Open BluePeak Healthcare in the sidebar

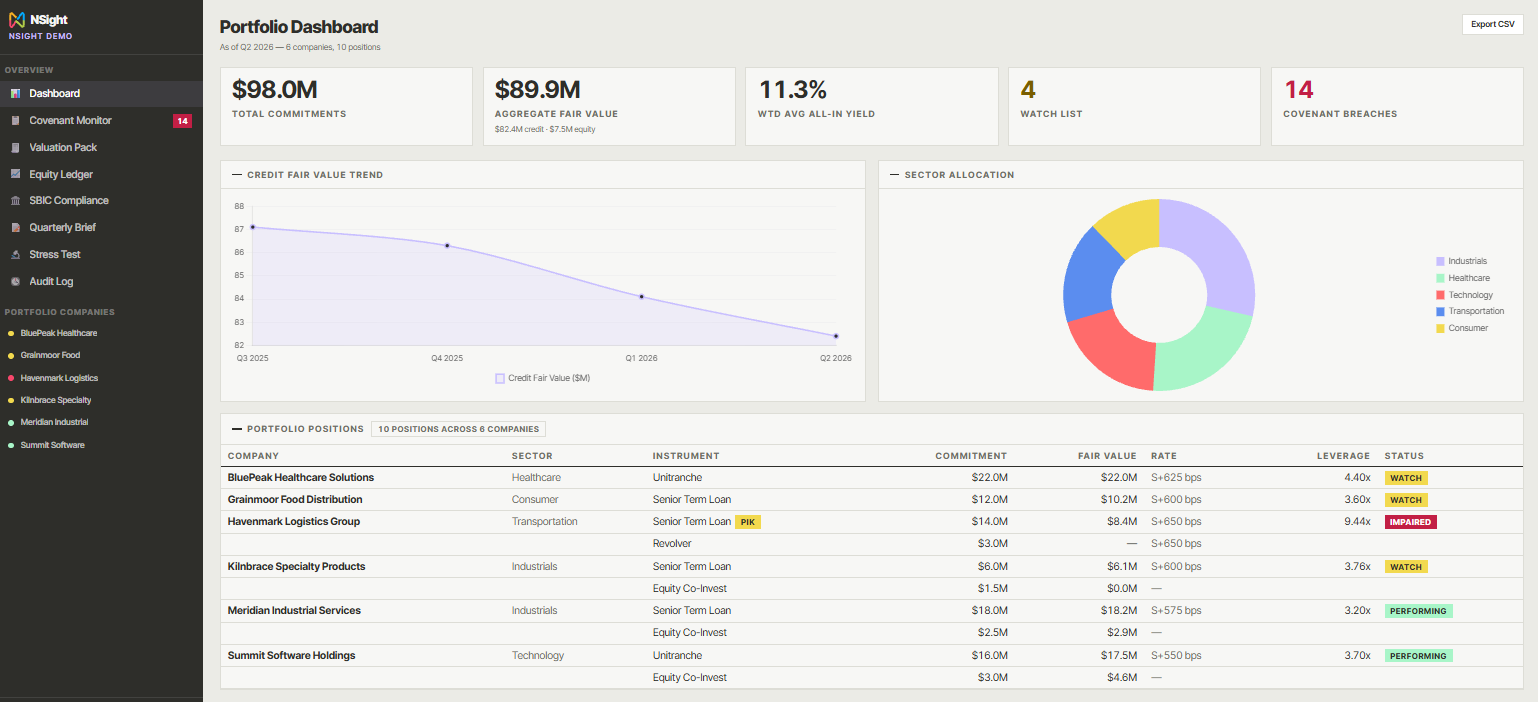pyautogui.click(x=58, y=333)
